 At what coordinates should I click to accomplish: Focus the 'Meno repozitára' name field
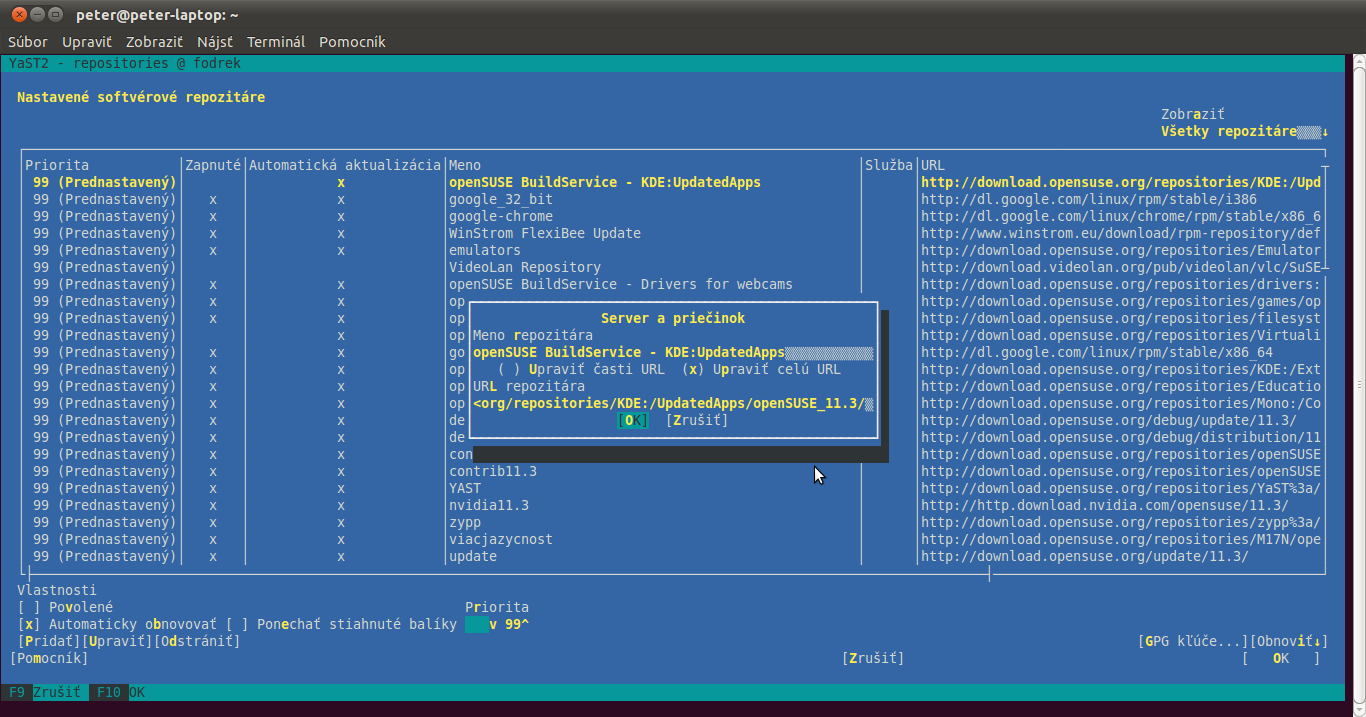pyautogui.click(x=673, y=353)
